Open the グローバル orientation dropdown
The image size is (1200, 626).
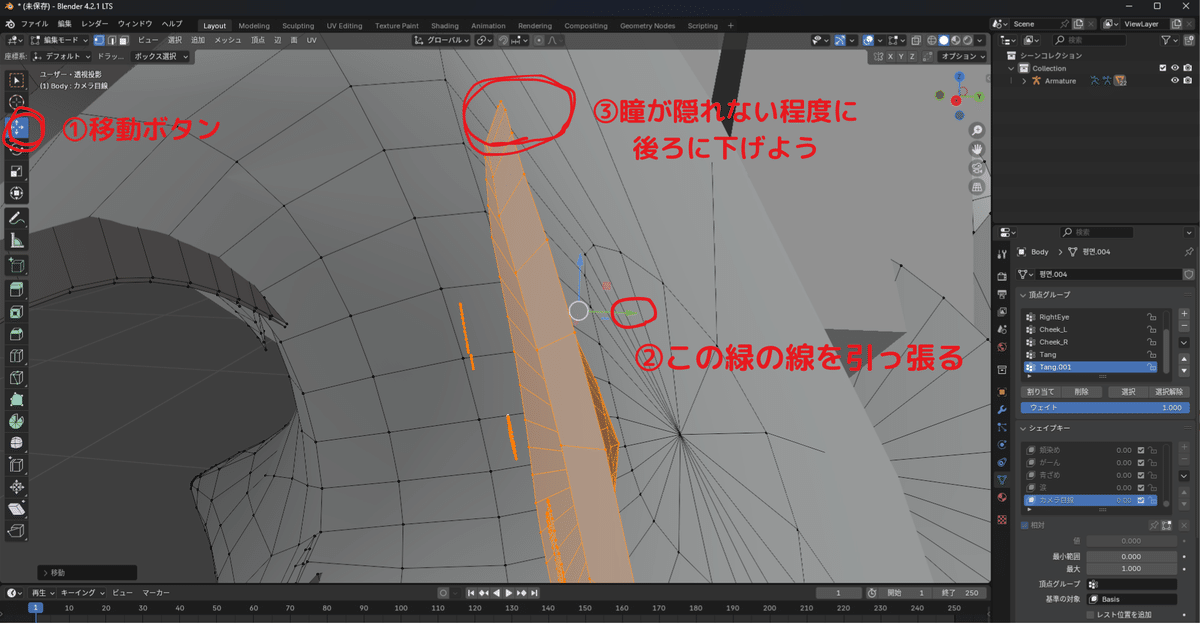pyautogui.click(x=441, y=40)
